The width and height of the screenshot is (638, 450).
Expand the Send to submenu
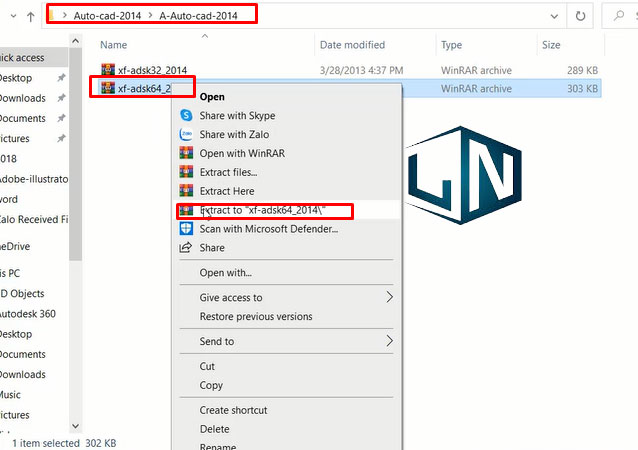(x=287, y=341)
